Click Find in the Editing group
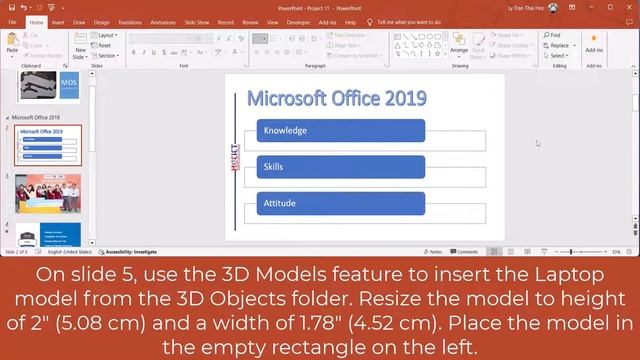Screen dimensions: 640x360 pos(552,35)
